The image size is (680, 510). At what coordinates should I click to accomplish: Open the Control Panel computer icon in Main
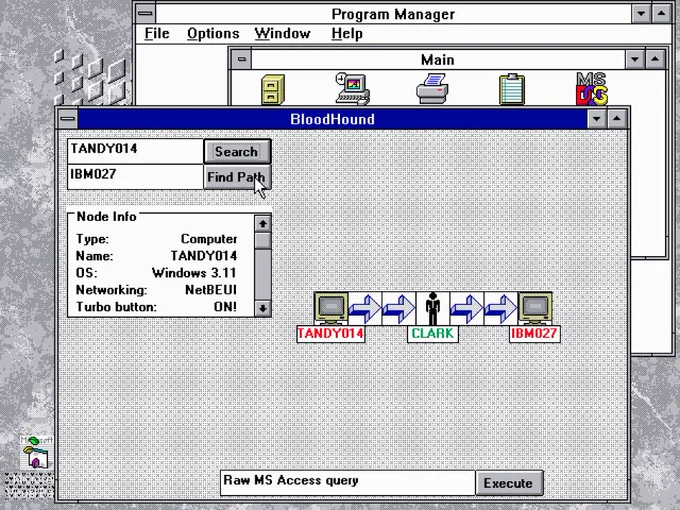pos(353,89)
